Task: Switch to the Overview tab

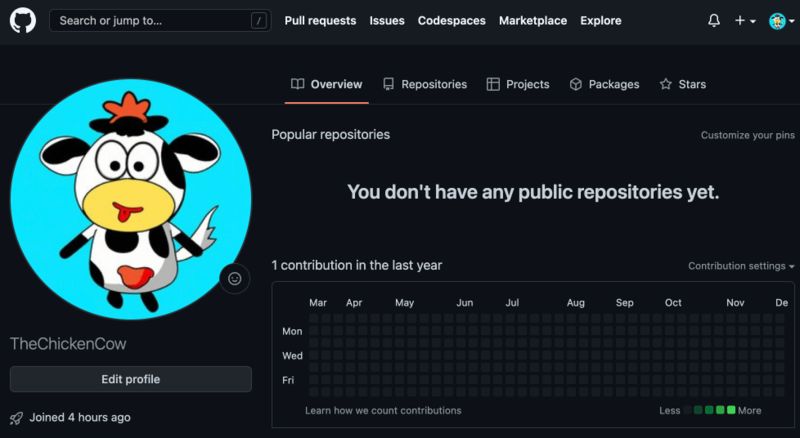Action: point(327,84)
